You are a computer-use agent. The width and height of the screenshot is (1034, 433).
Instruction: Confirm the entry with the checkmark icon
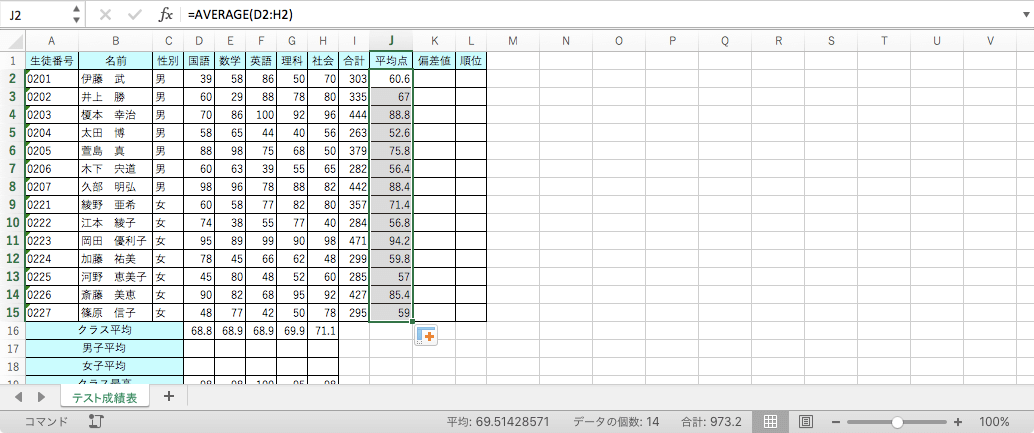tap(135, 14)
